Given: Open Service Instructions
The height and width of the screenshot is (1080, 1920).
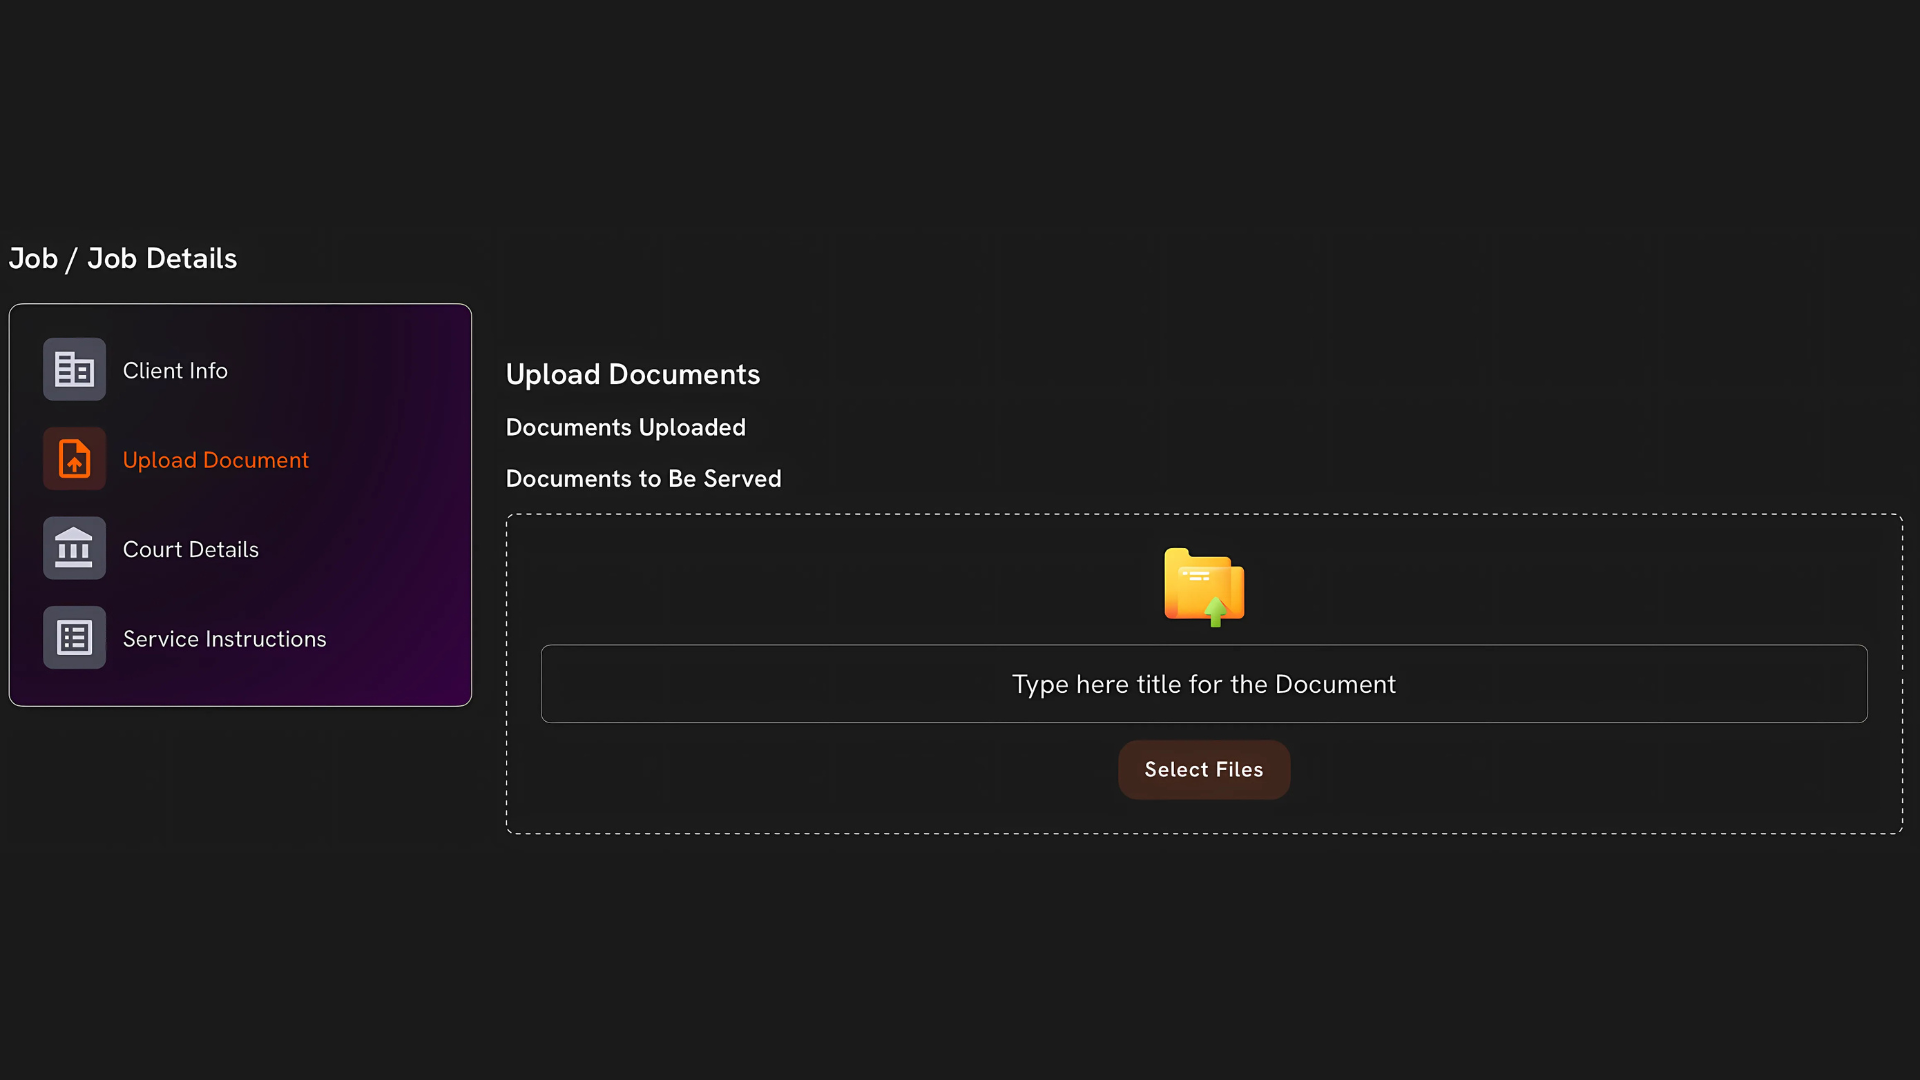Looking at the screenshot, I should pyautogui.click(x=224, y=638).
